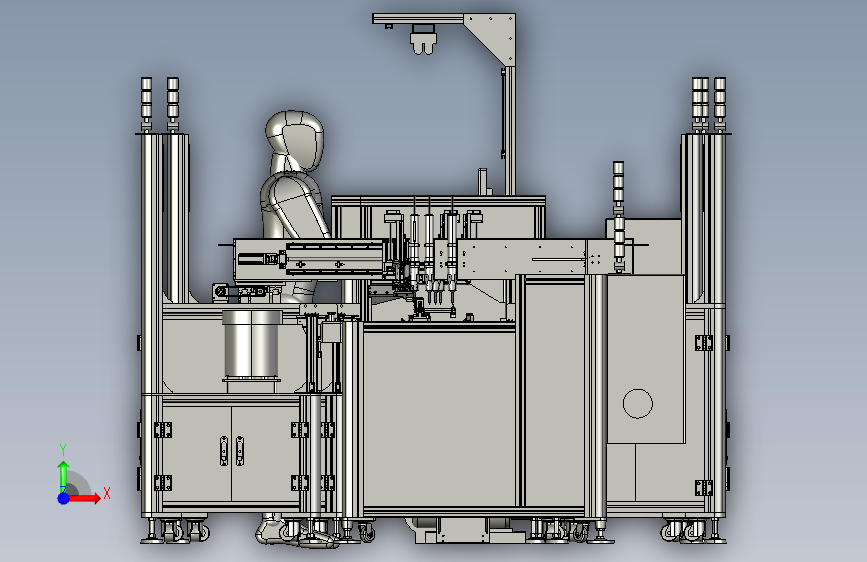This screenshot has width=867, height=562.
Task: Select the circular port on the right panel
Action: pos(638,403)
